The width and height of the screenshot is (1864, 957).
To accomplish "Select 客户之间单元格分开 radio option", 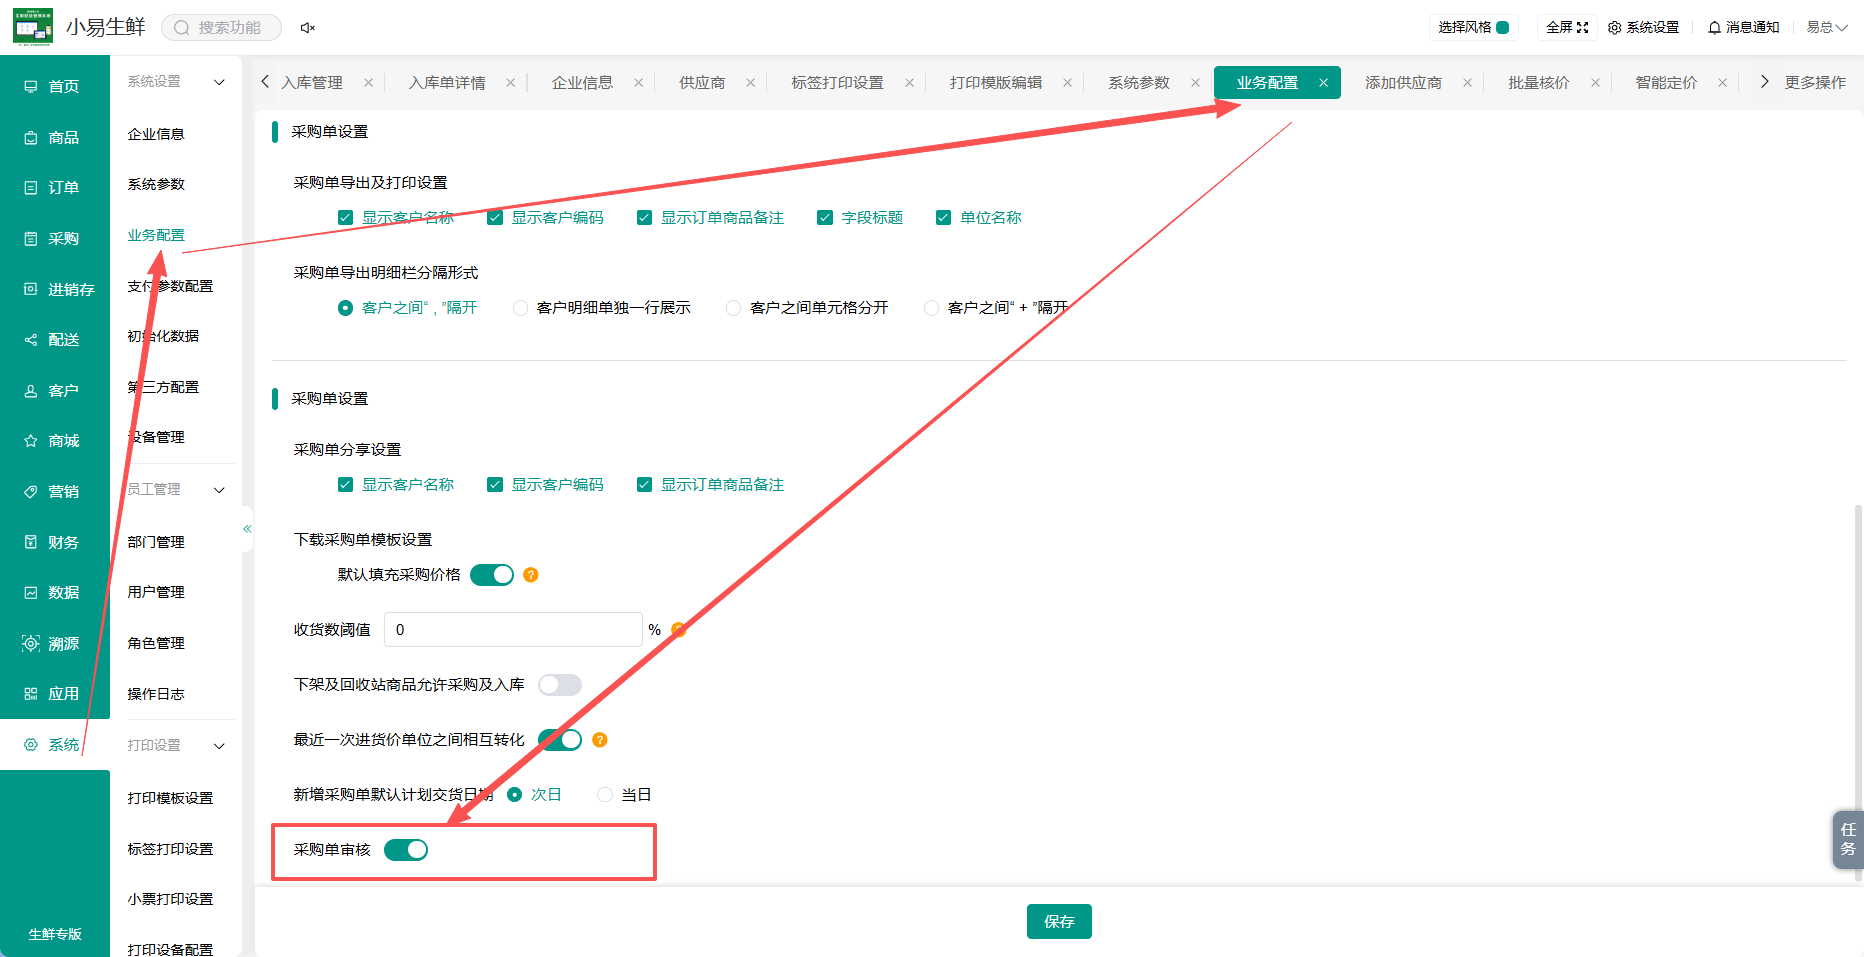I will point(807,308).
